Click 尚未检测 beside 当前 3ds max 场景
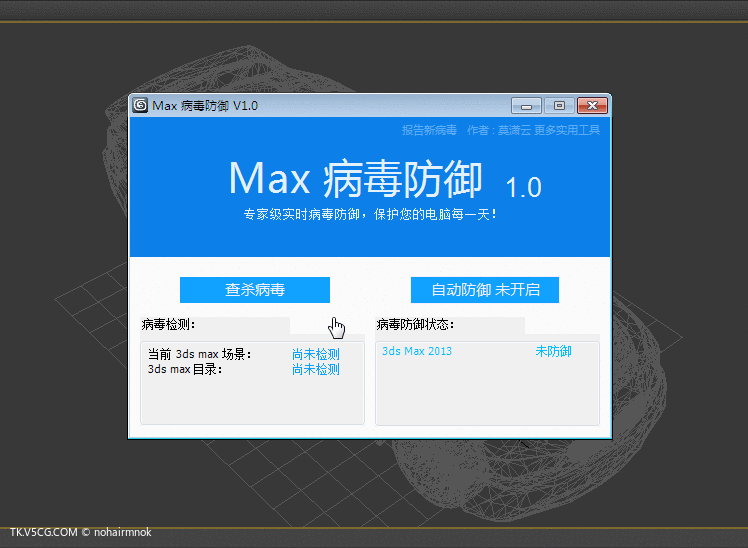The image size is (748, 548). pos(316,354)
